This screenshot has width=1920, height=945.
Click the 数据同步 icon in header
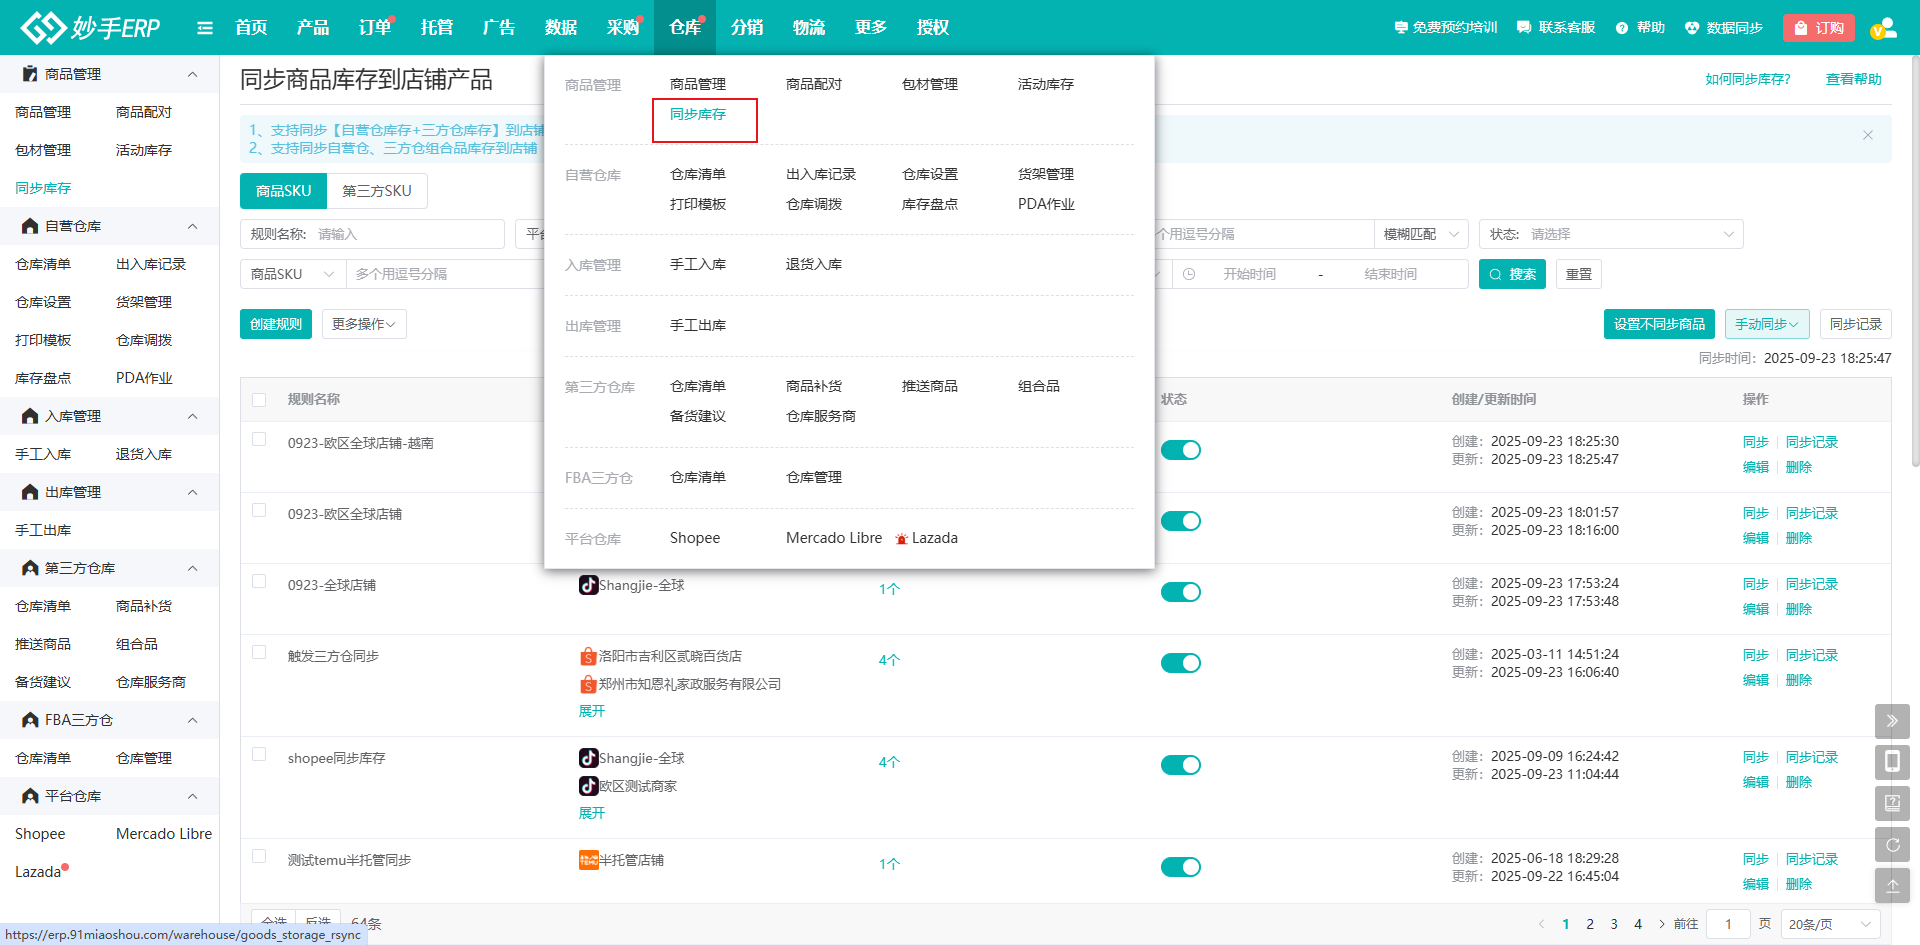1692,28
